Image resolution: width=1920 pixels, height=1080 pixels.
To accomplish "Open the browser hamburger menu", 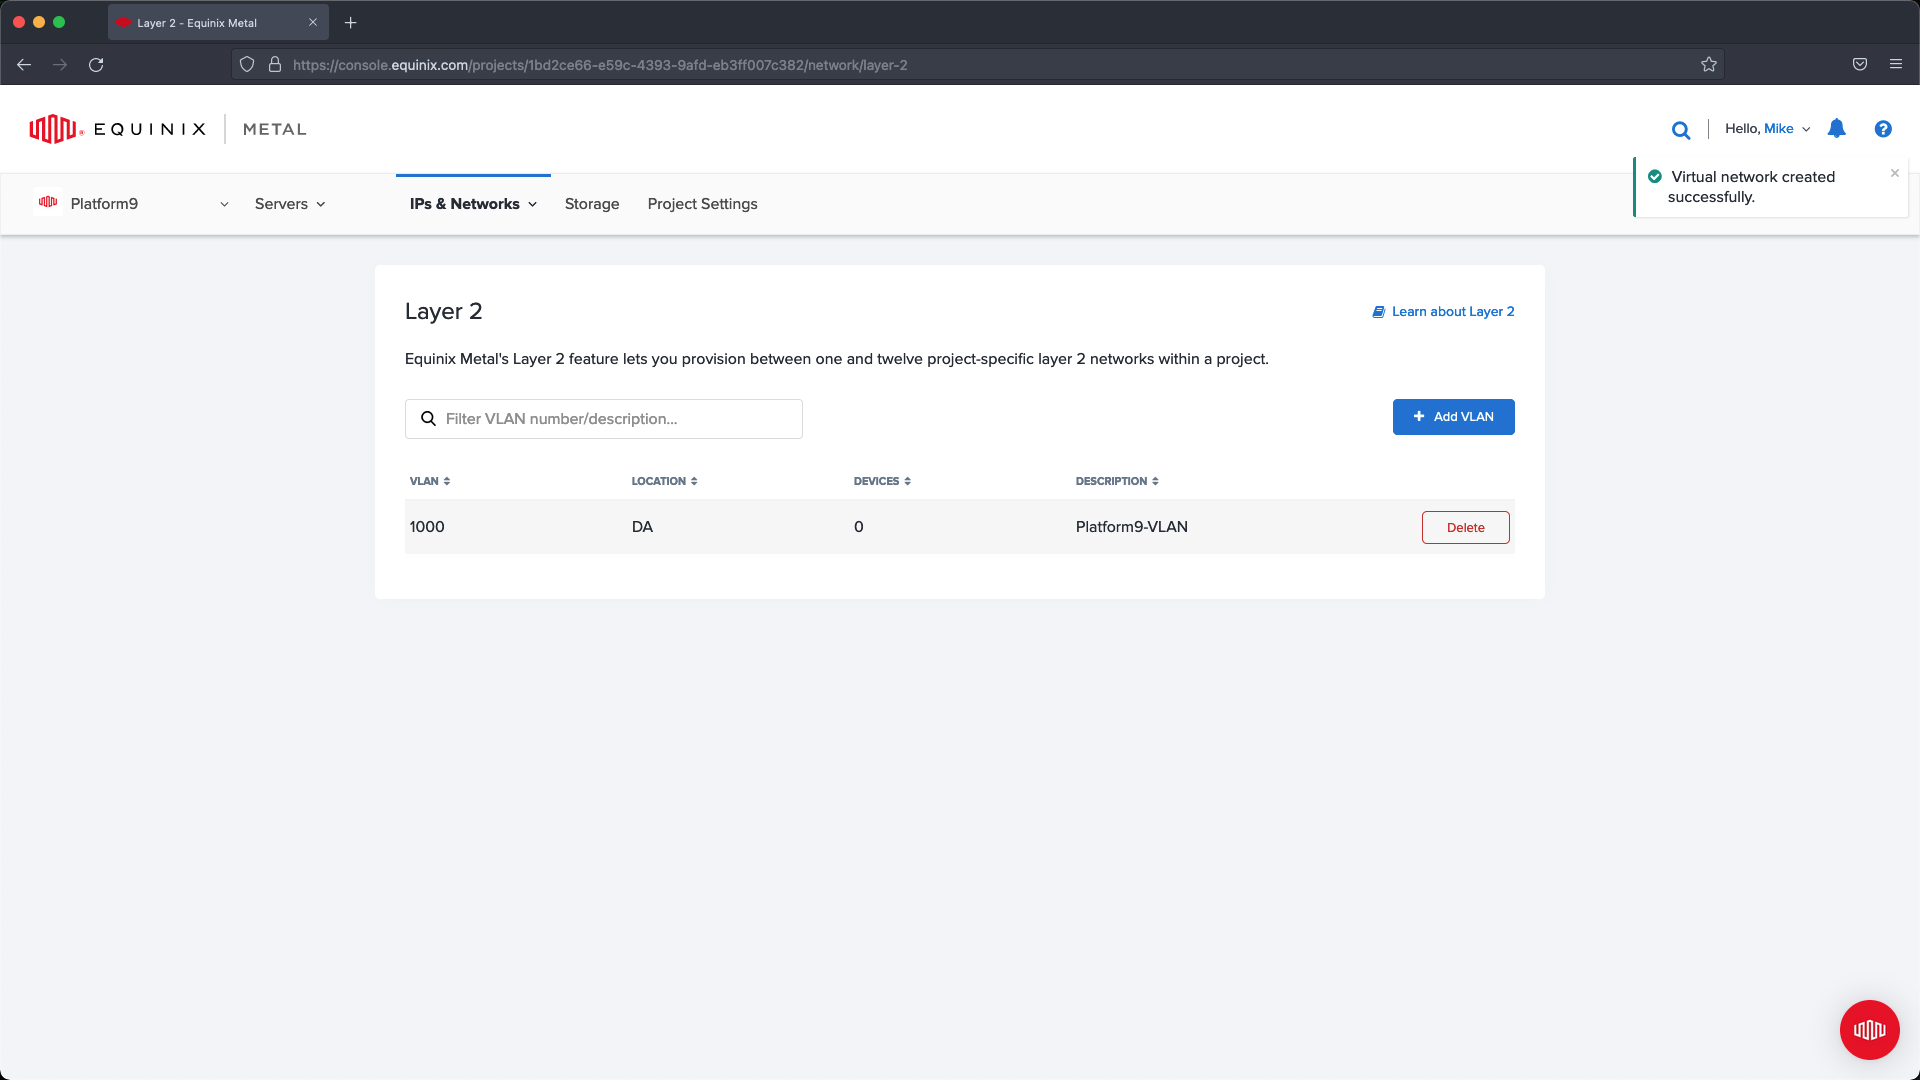I will click(1896, 65).
